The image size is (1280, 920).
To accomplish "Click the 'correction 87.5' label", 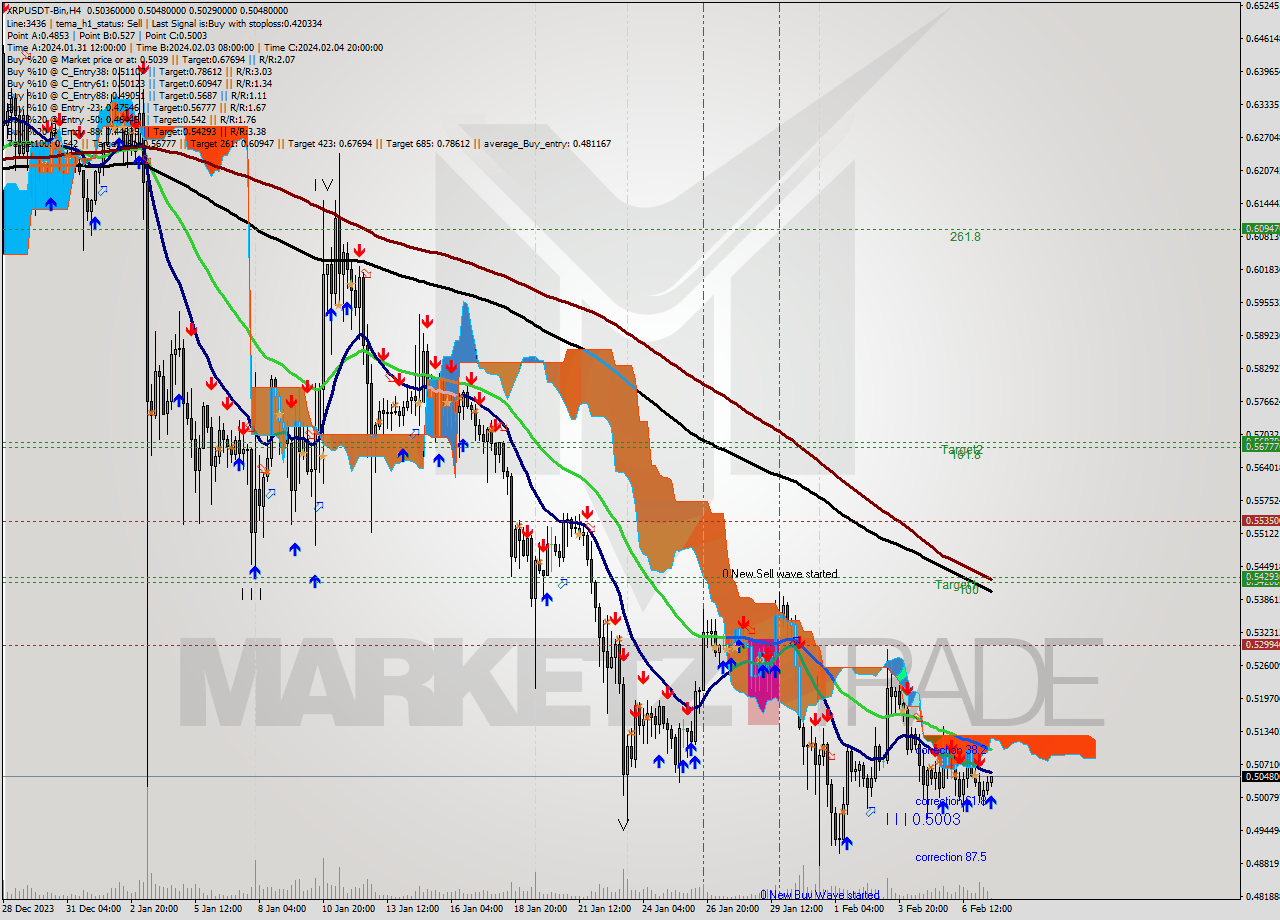I will coord(951,857).
